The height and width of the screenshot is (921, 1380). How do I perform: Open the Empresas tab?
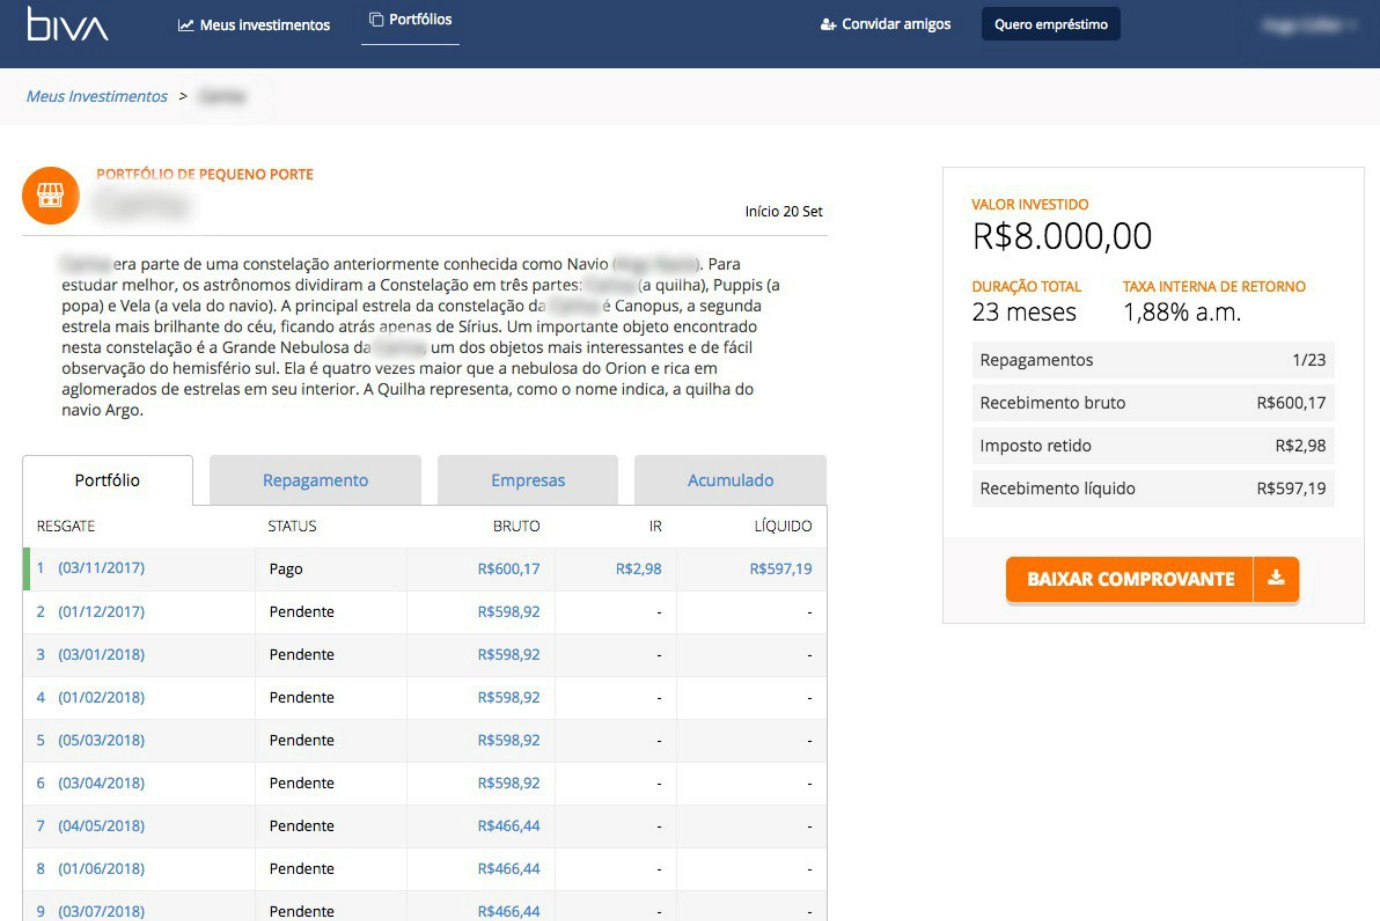529,480
